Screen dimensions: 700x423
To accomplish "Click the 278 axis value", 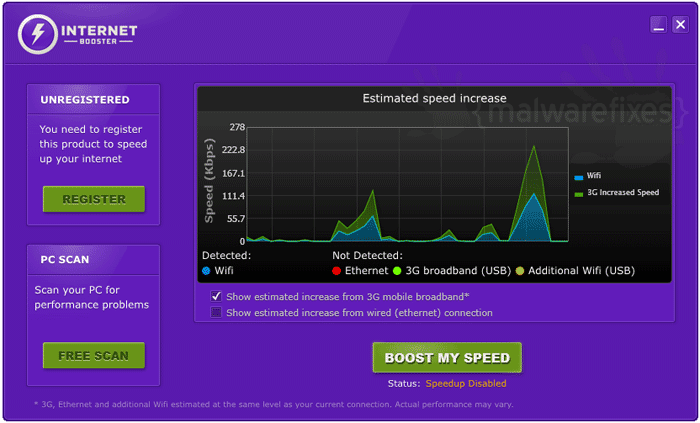I will 237,128.
